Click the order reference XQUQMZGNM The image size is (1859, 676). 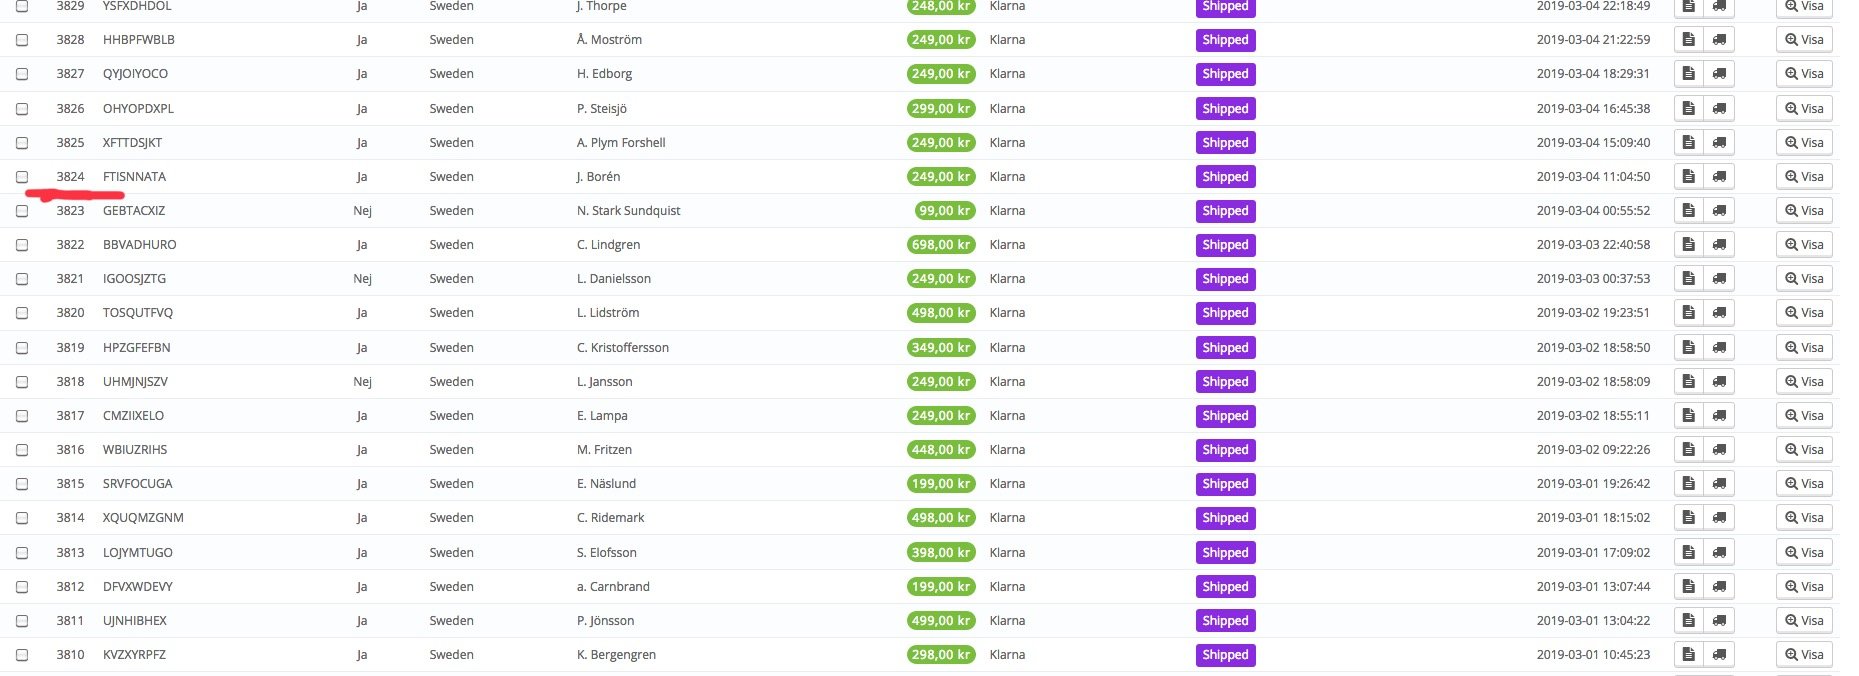click(143, 518)
